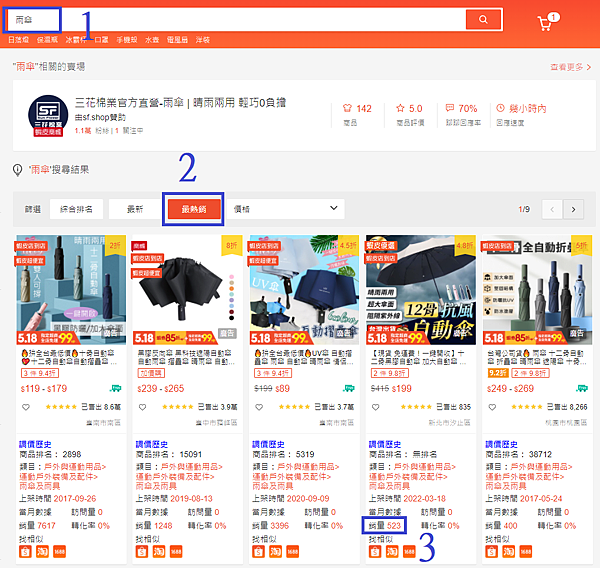Click listing date 2022-03-18
The width and height of the screenshot is (600, 568).
425,499
